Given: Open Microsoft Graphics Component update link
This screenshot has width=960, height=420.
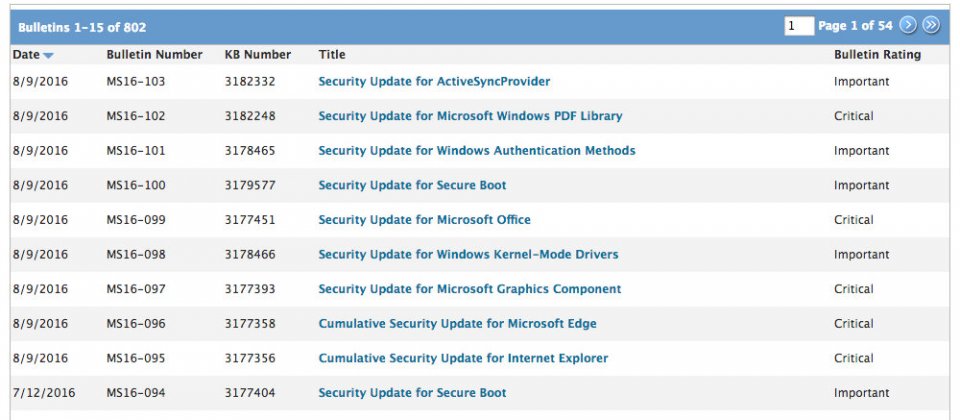Looking at the screenshot, I should click(470, 289).
